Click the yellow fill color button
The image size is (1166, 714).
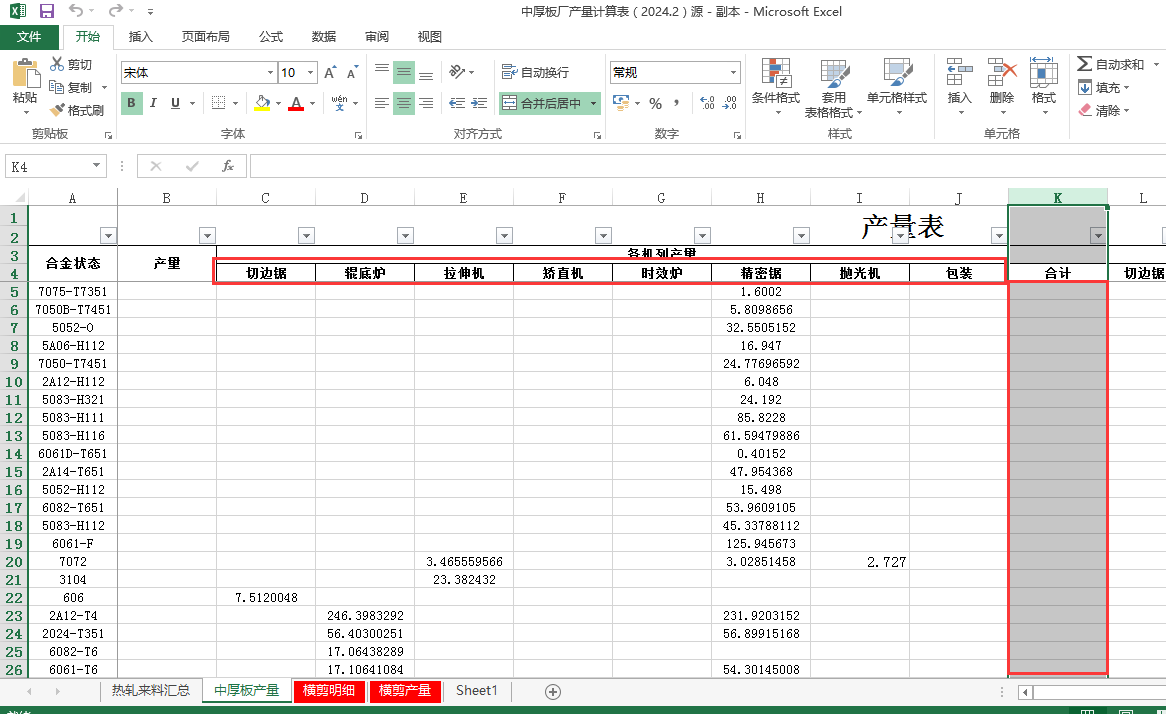[x=262, y=103]
